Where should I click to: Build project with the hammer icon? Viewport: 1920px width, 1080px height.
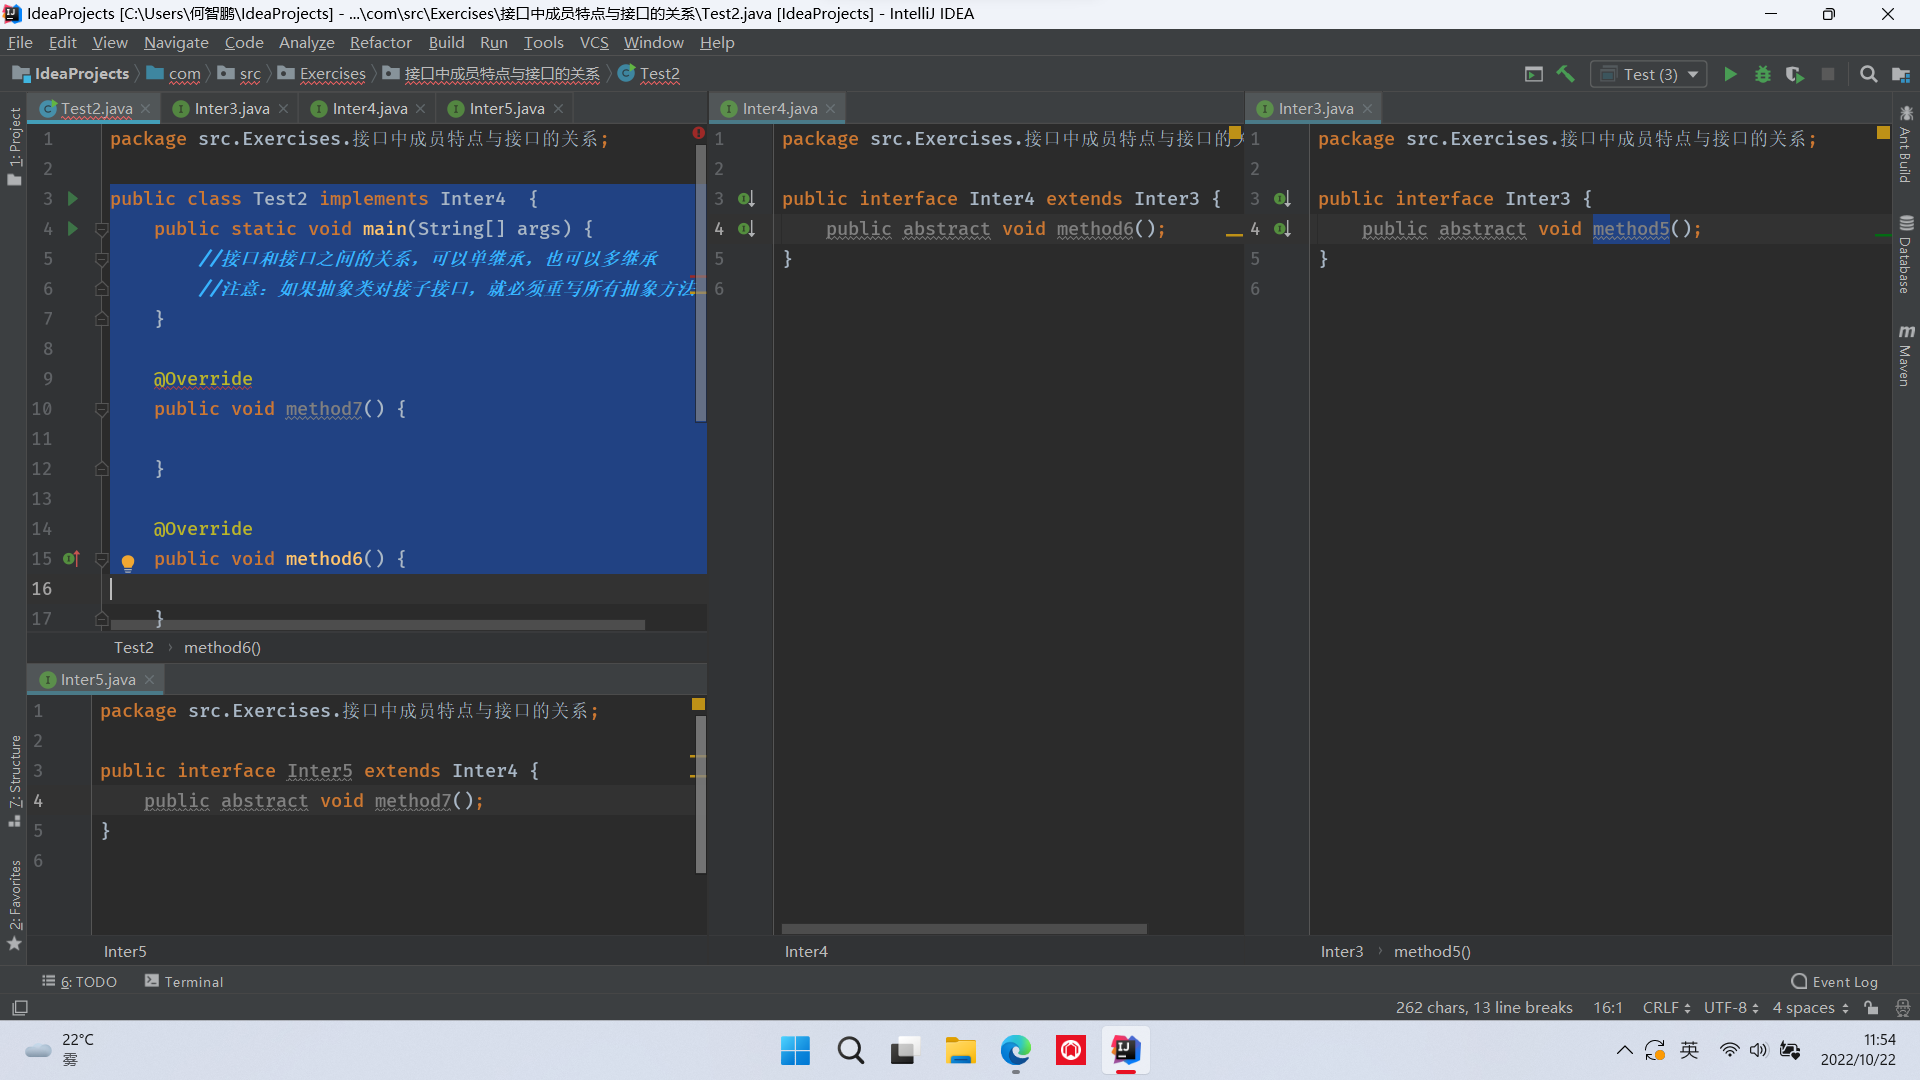[x=1566, y=74]
